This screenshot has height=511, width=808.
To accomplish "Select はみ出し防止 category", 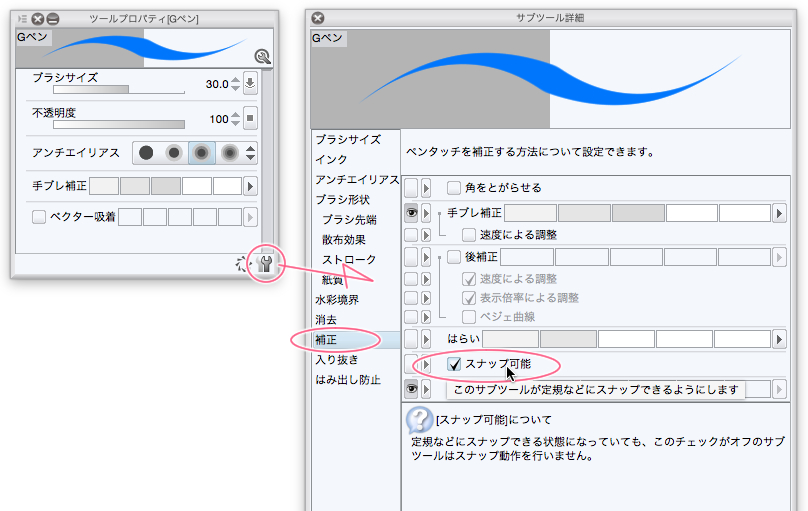I will pos(348,380).
